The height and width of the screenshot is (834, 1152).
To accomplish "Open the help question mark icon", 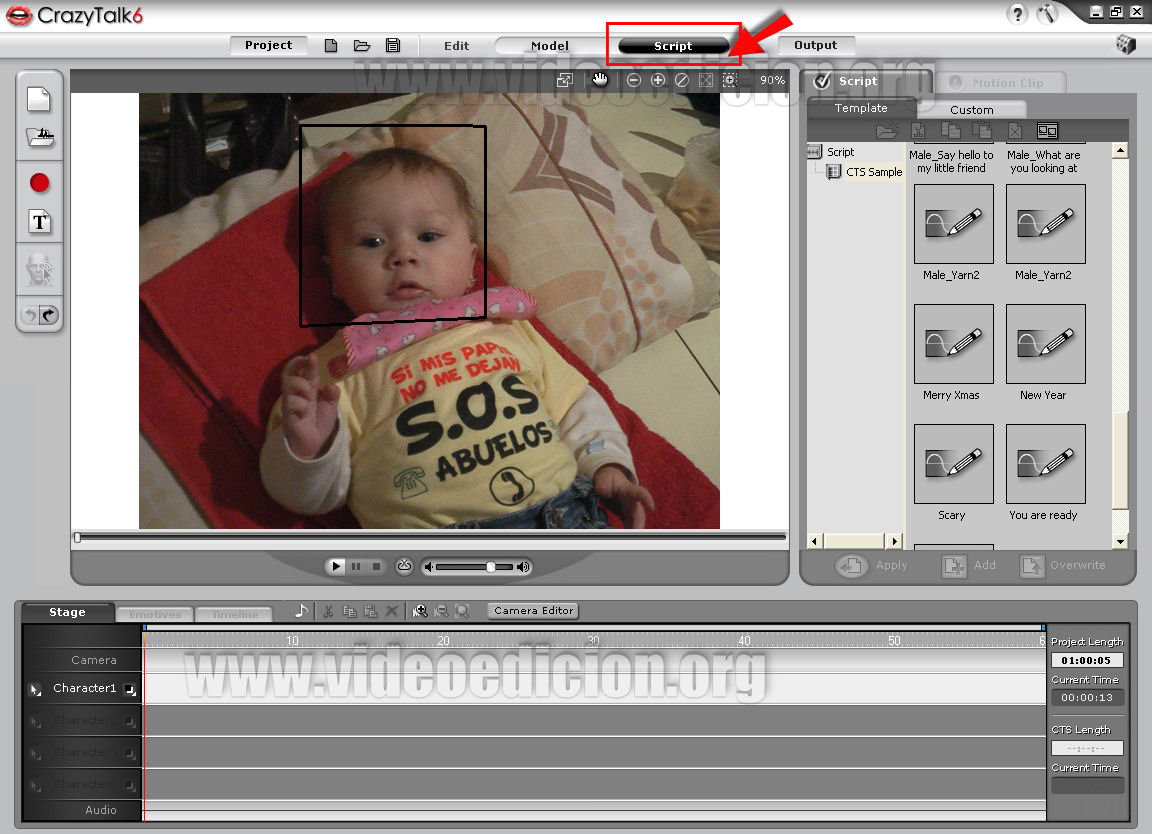I will click(x=1018, y=14).
